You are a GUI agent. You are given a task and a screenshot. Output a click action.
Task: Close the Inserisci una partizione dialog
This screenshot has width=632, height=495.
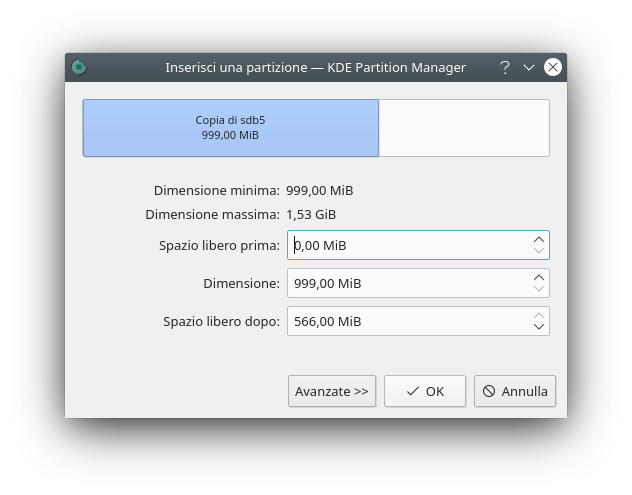point(553,68)
